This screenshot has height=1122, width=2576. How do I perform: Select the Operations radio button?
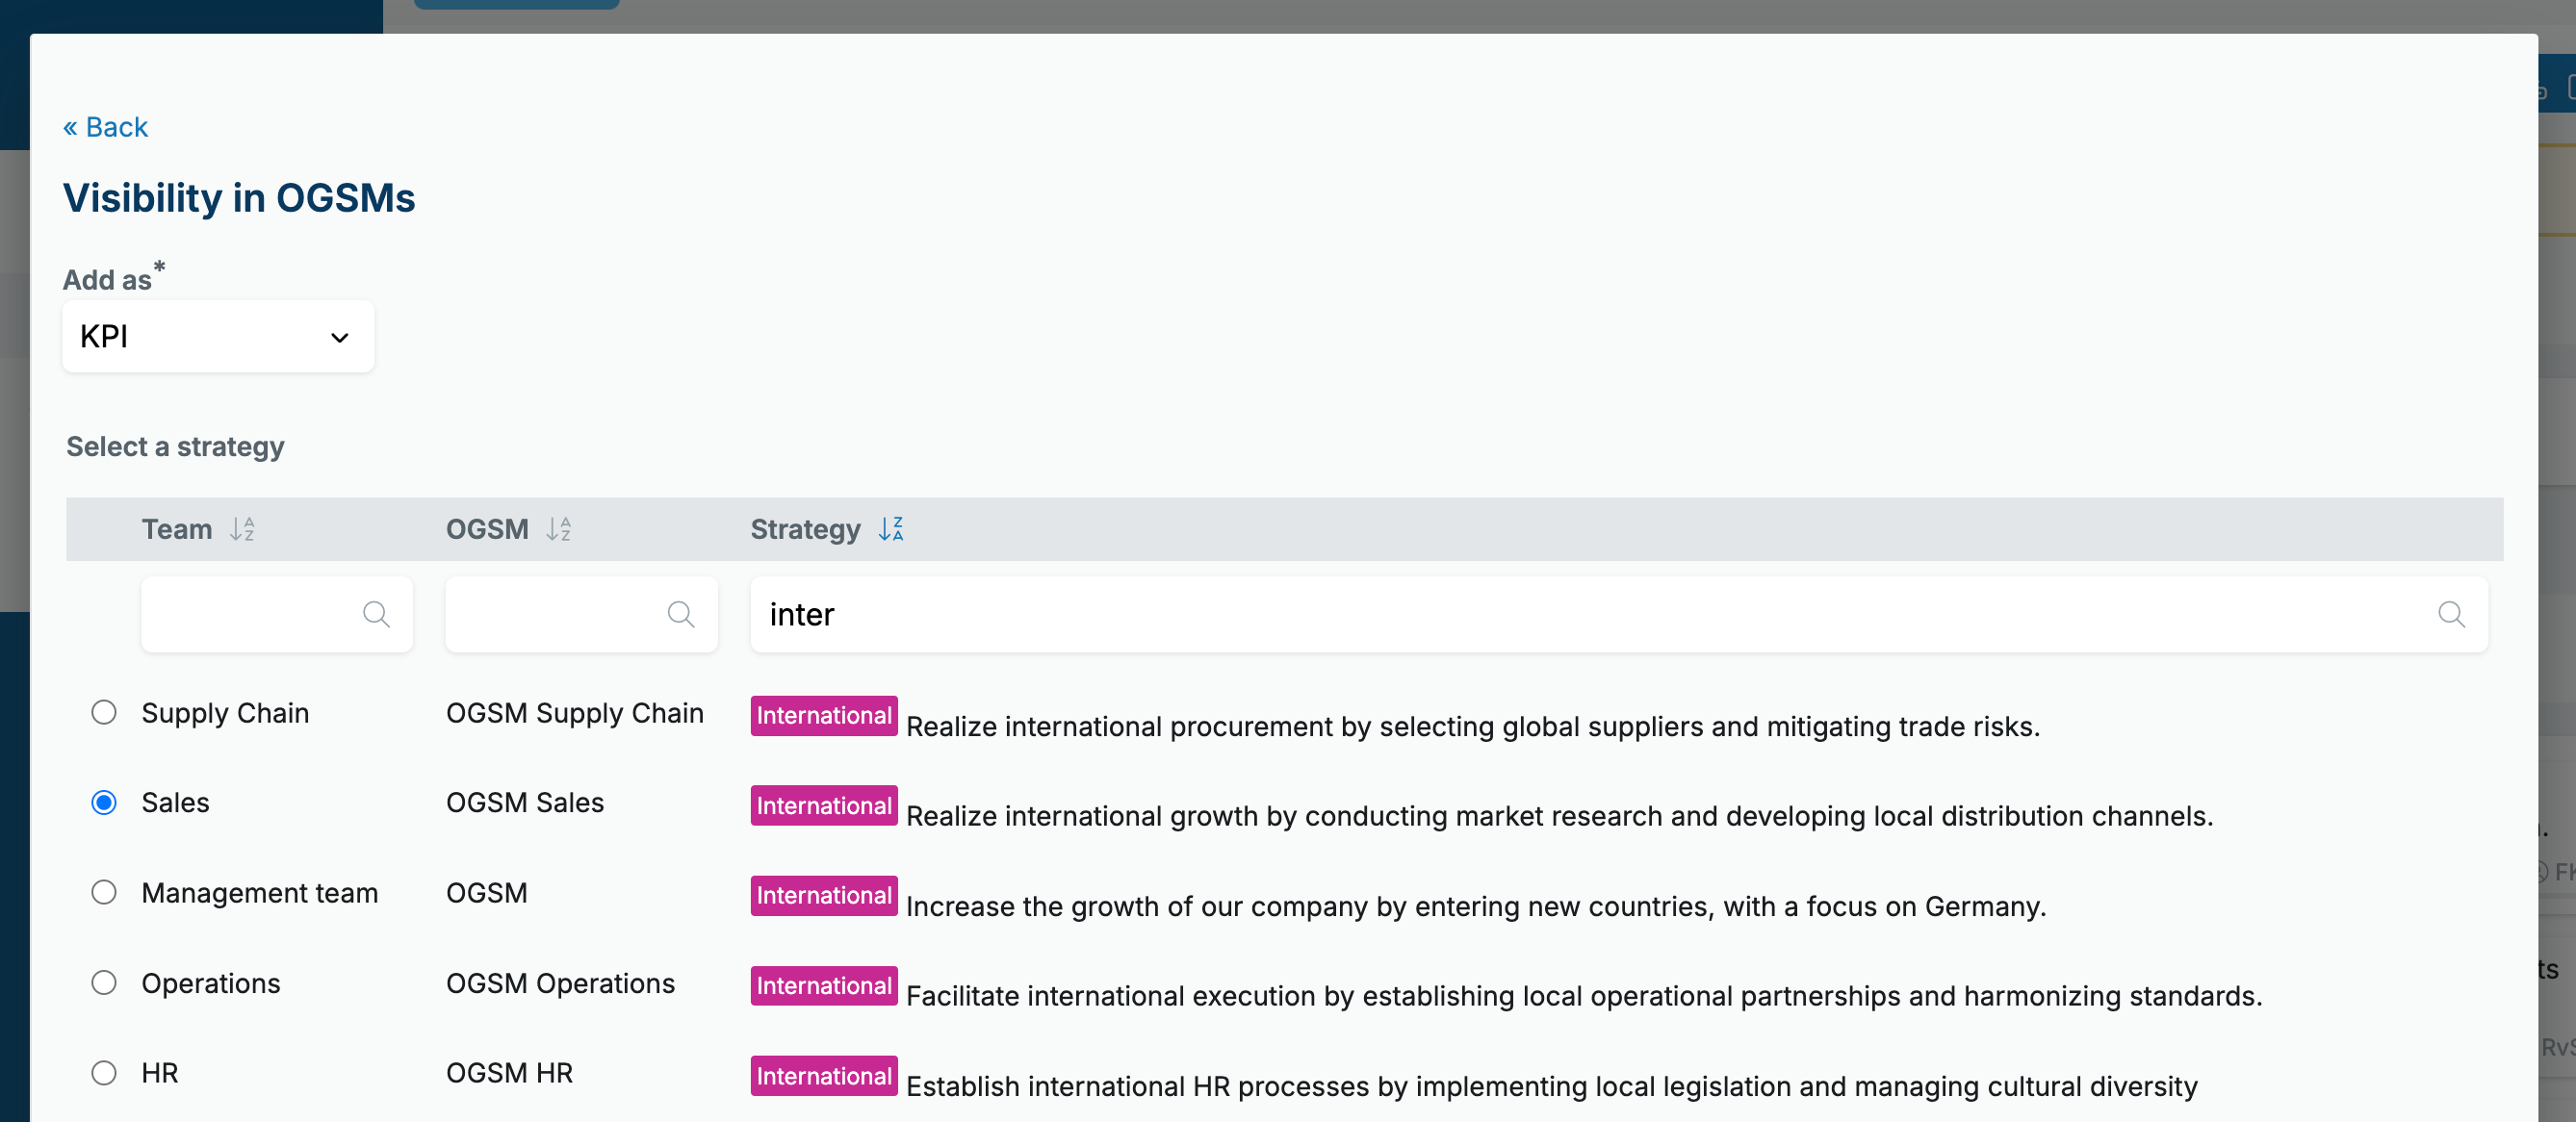[x=104, y=983]
